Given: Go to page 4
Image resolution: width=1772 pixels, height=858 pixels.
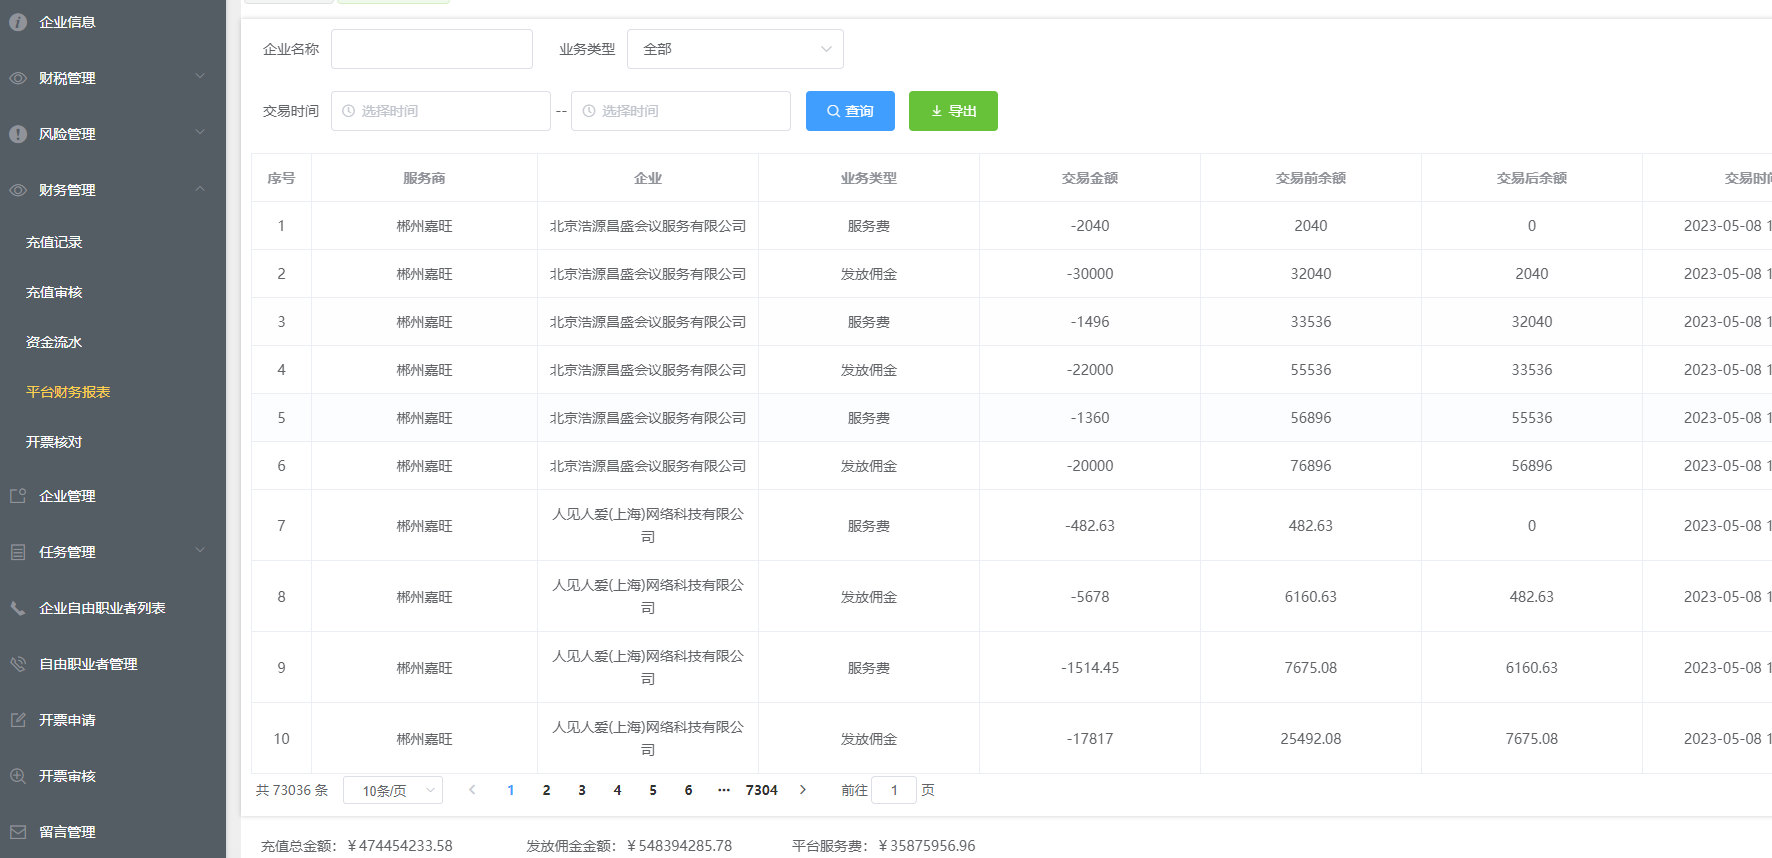Looking at the screenshot, I should (x=617, y=790).
